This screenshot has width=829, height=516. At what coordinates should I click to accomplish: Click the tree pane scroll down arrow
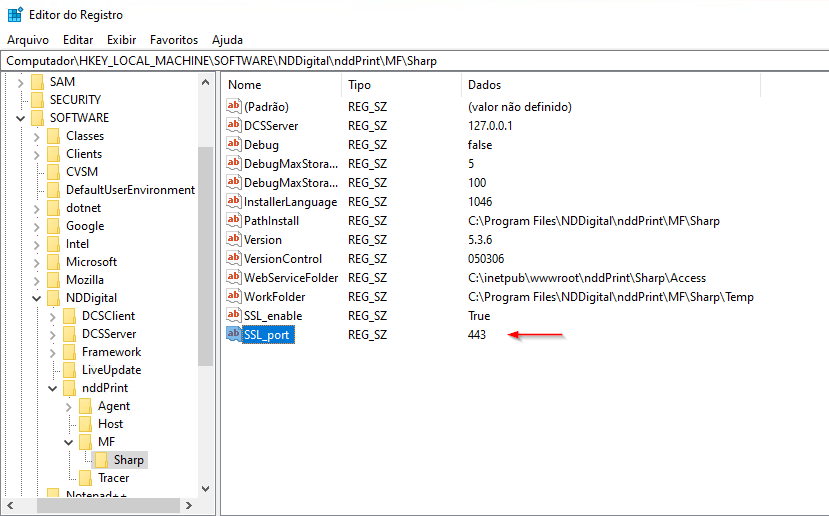click(205, 489)
